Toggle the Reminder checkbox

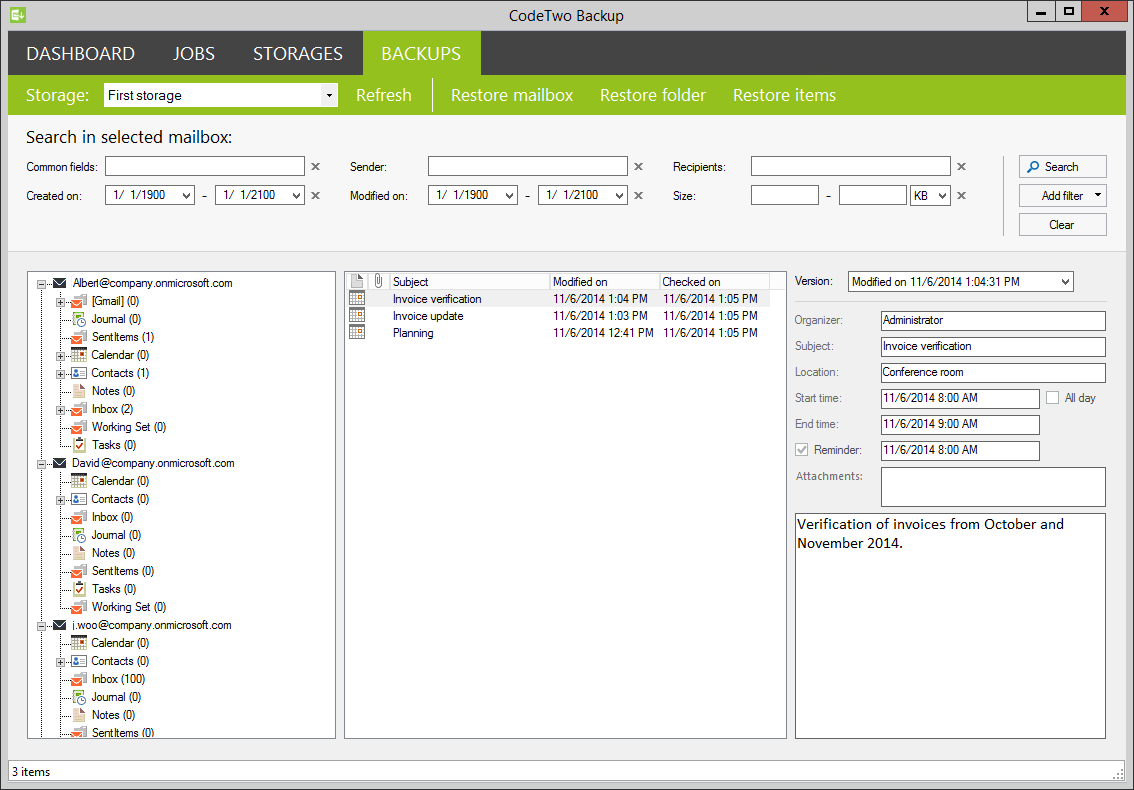(801, 450)
